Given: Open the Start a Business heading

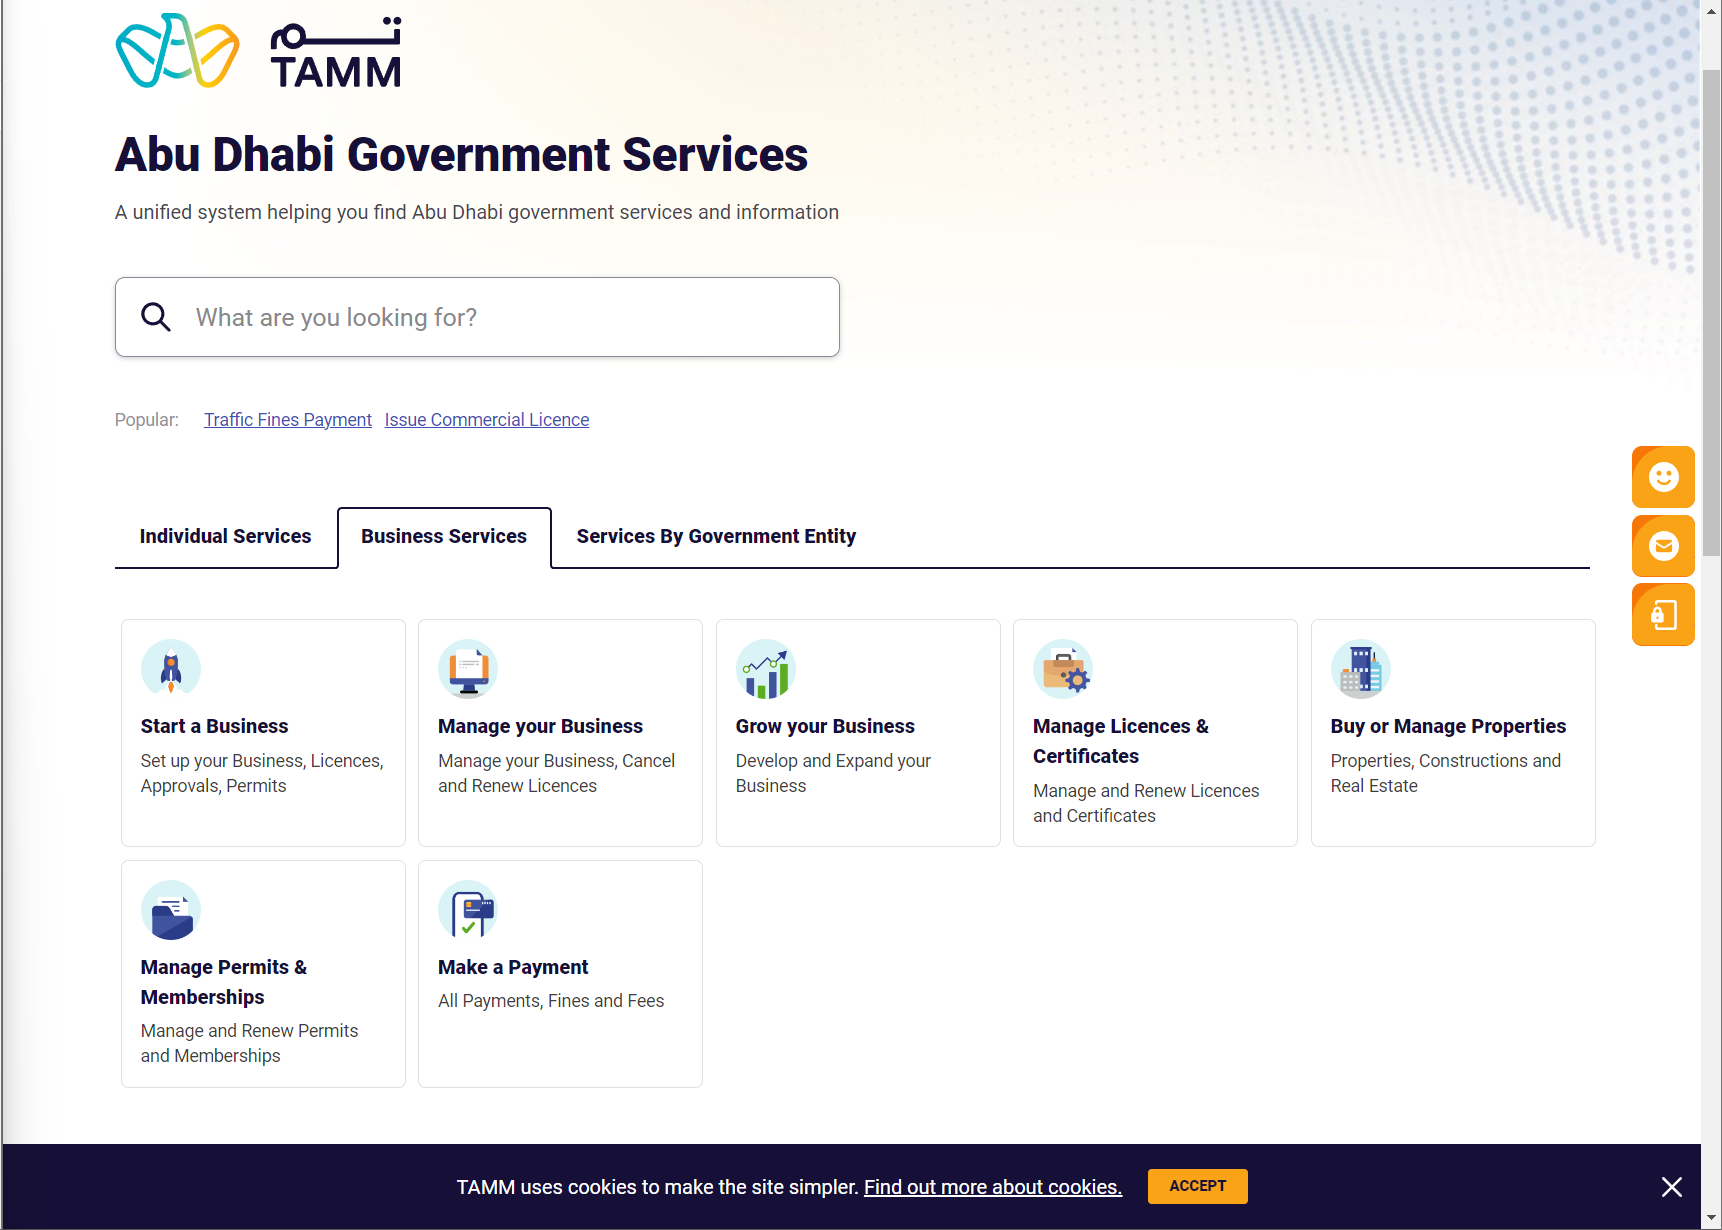Looking at the screenshot, I should pos(215,726).
